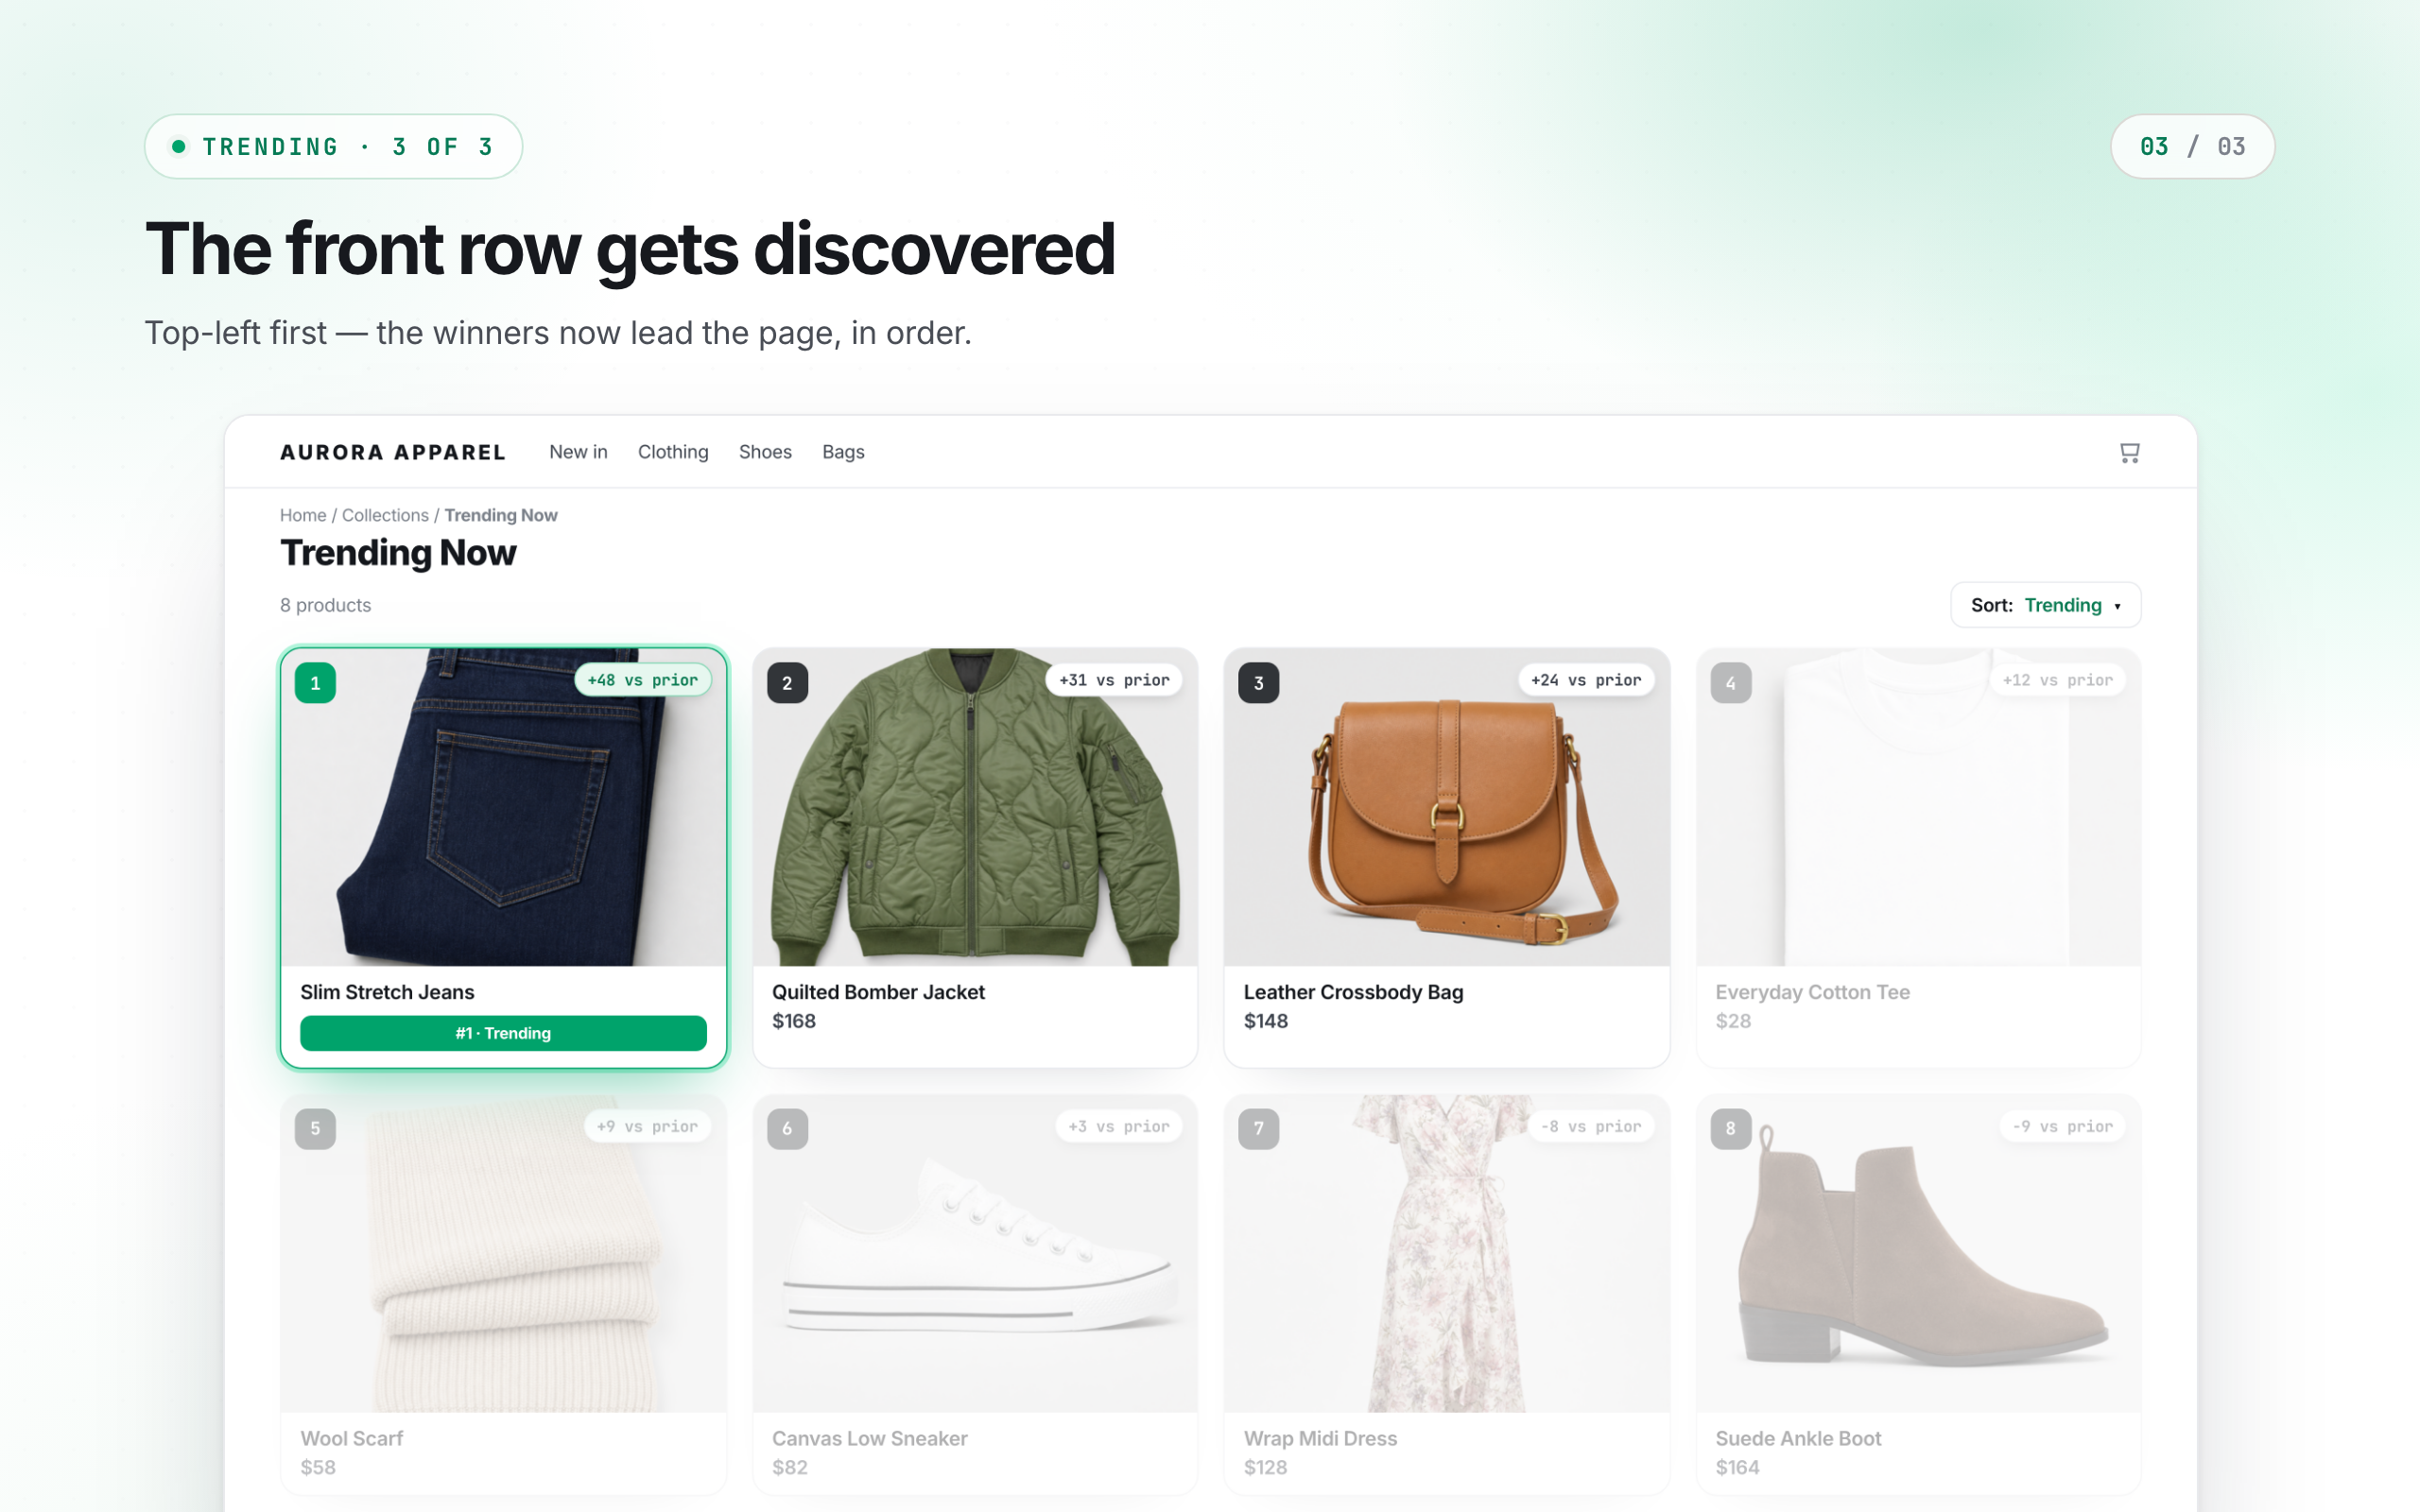Image resolution: width=2420 pixels, height=1512 pixels.
Task: Click rank badge 3 on crossbody bag
Action: pyautogui.click(x=1259, y=683)
